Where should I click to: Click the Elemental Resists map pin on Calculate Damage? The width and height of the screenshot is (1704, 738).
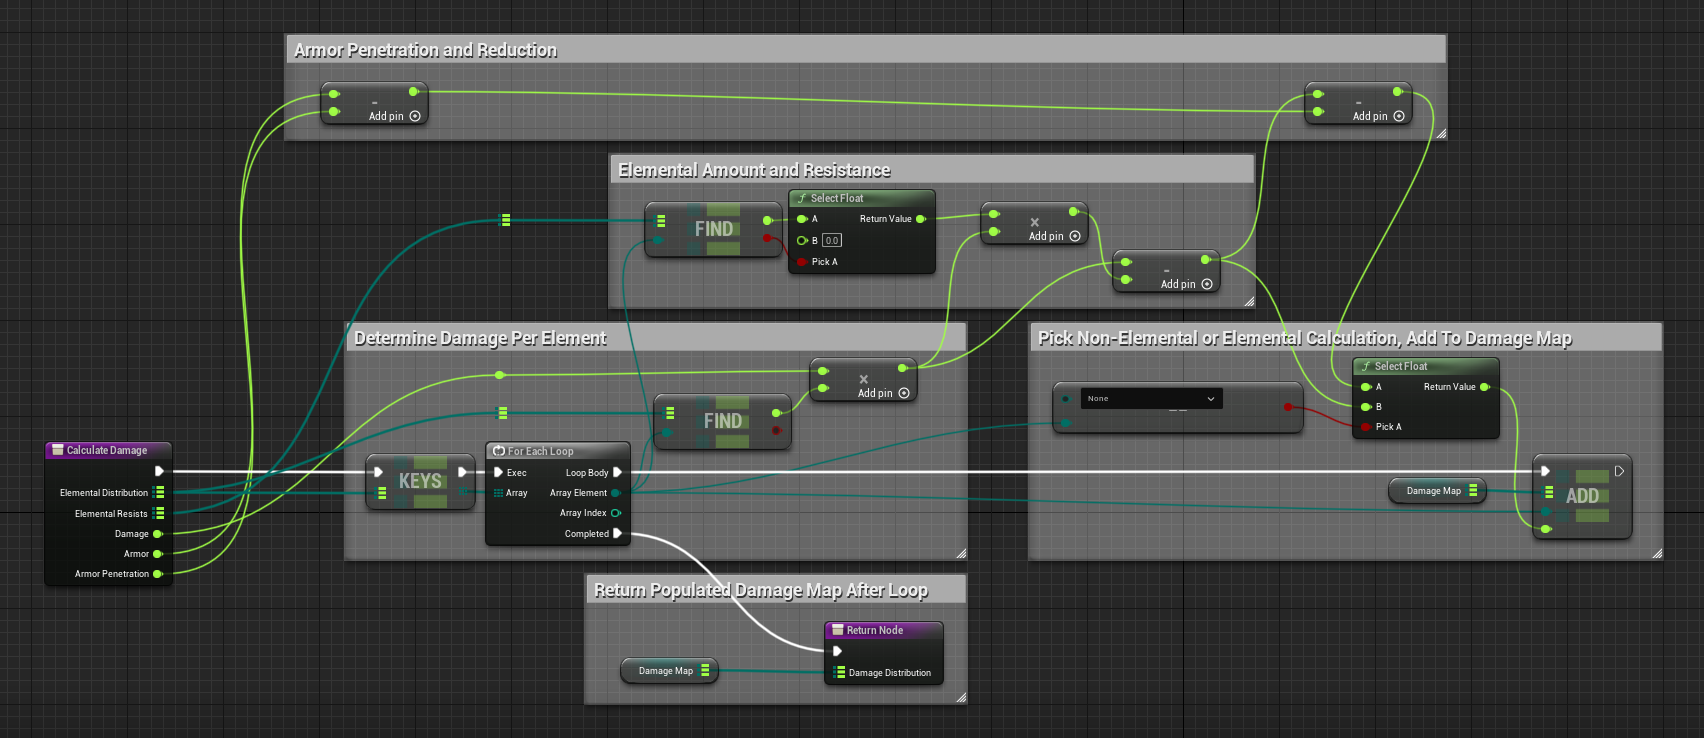[158, 513]
